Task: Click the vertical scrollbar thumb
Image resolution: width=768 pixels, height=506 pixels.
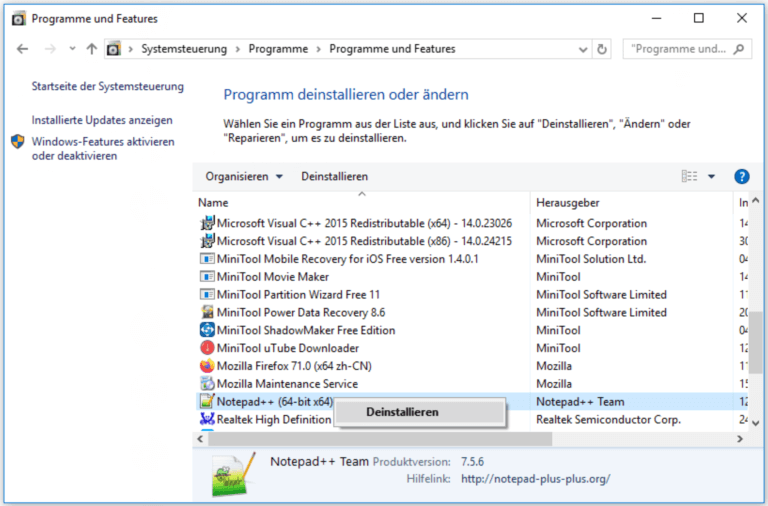Action: (x=756, y=342)
